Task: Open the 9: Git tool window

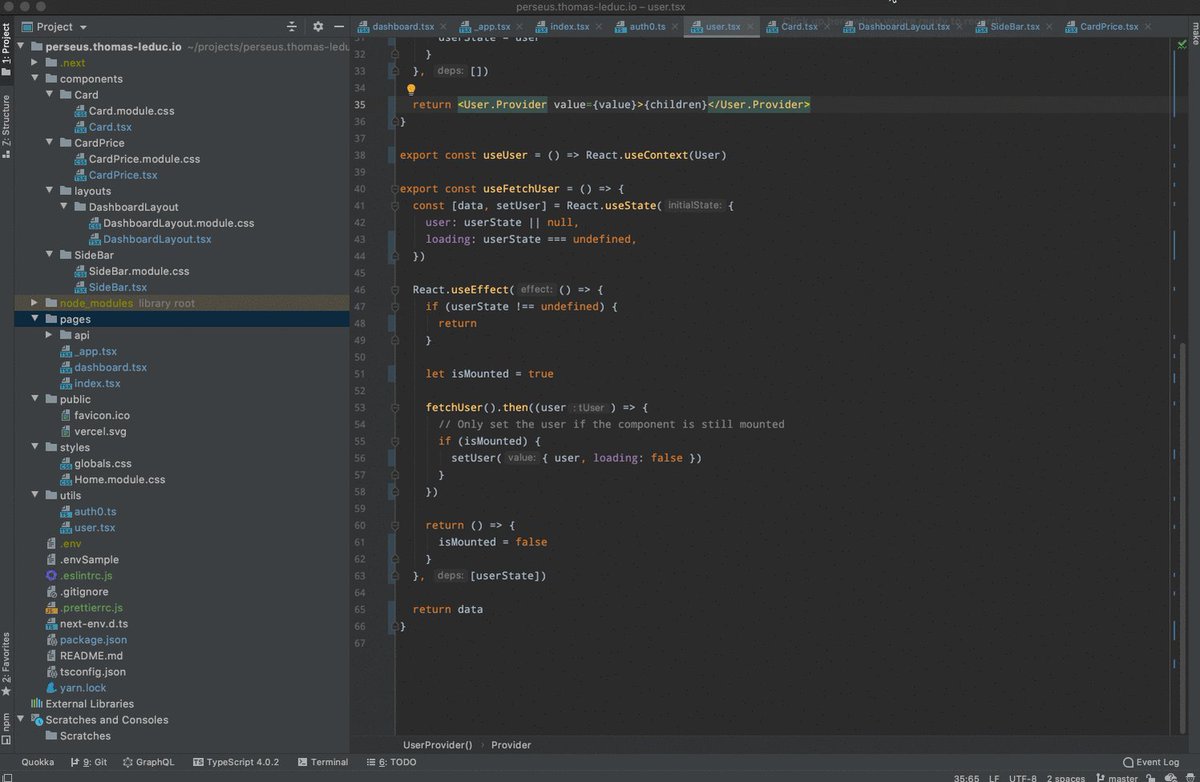Action: (x=89, y=762)
